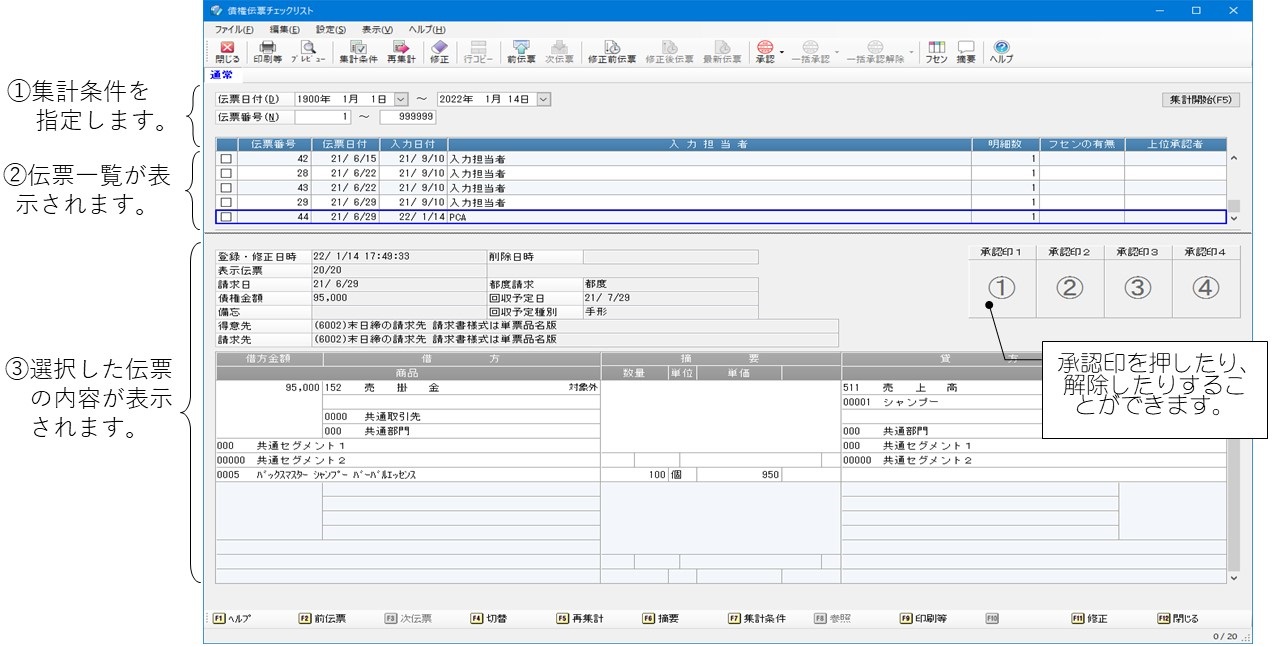Screen dimensions: 1274x647
Task: Click F12 閉じる function key button
Action: pos(1179,619)
